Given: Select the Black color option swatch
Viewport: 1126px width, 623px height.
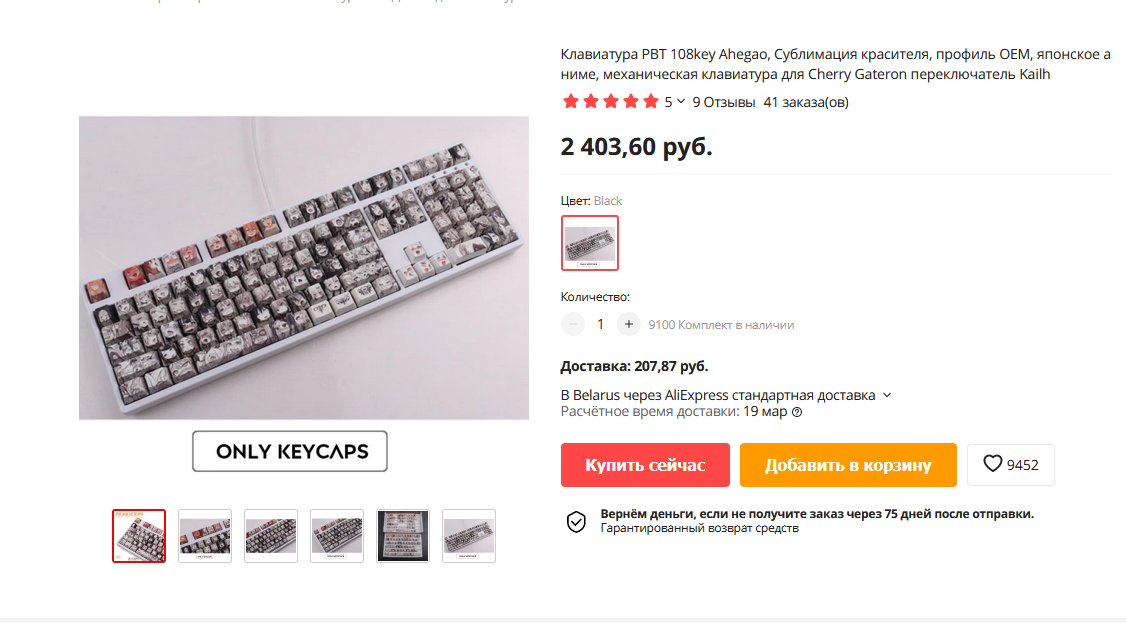Looking at the screenshot, I should pyautogui.click(x=590, y=243).
